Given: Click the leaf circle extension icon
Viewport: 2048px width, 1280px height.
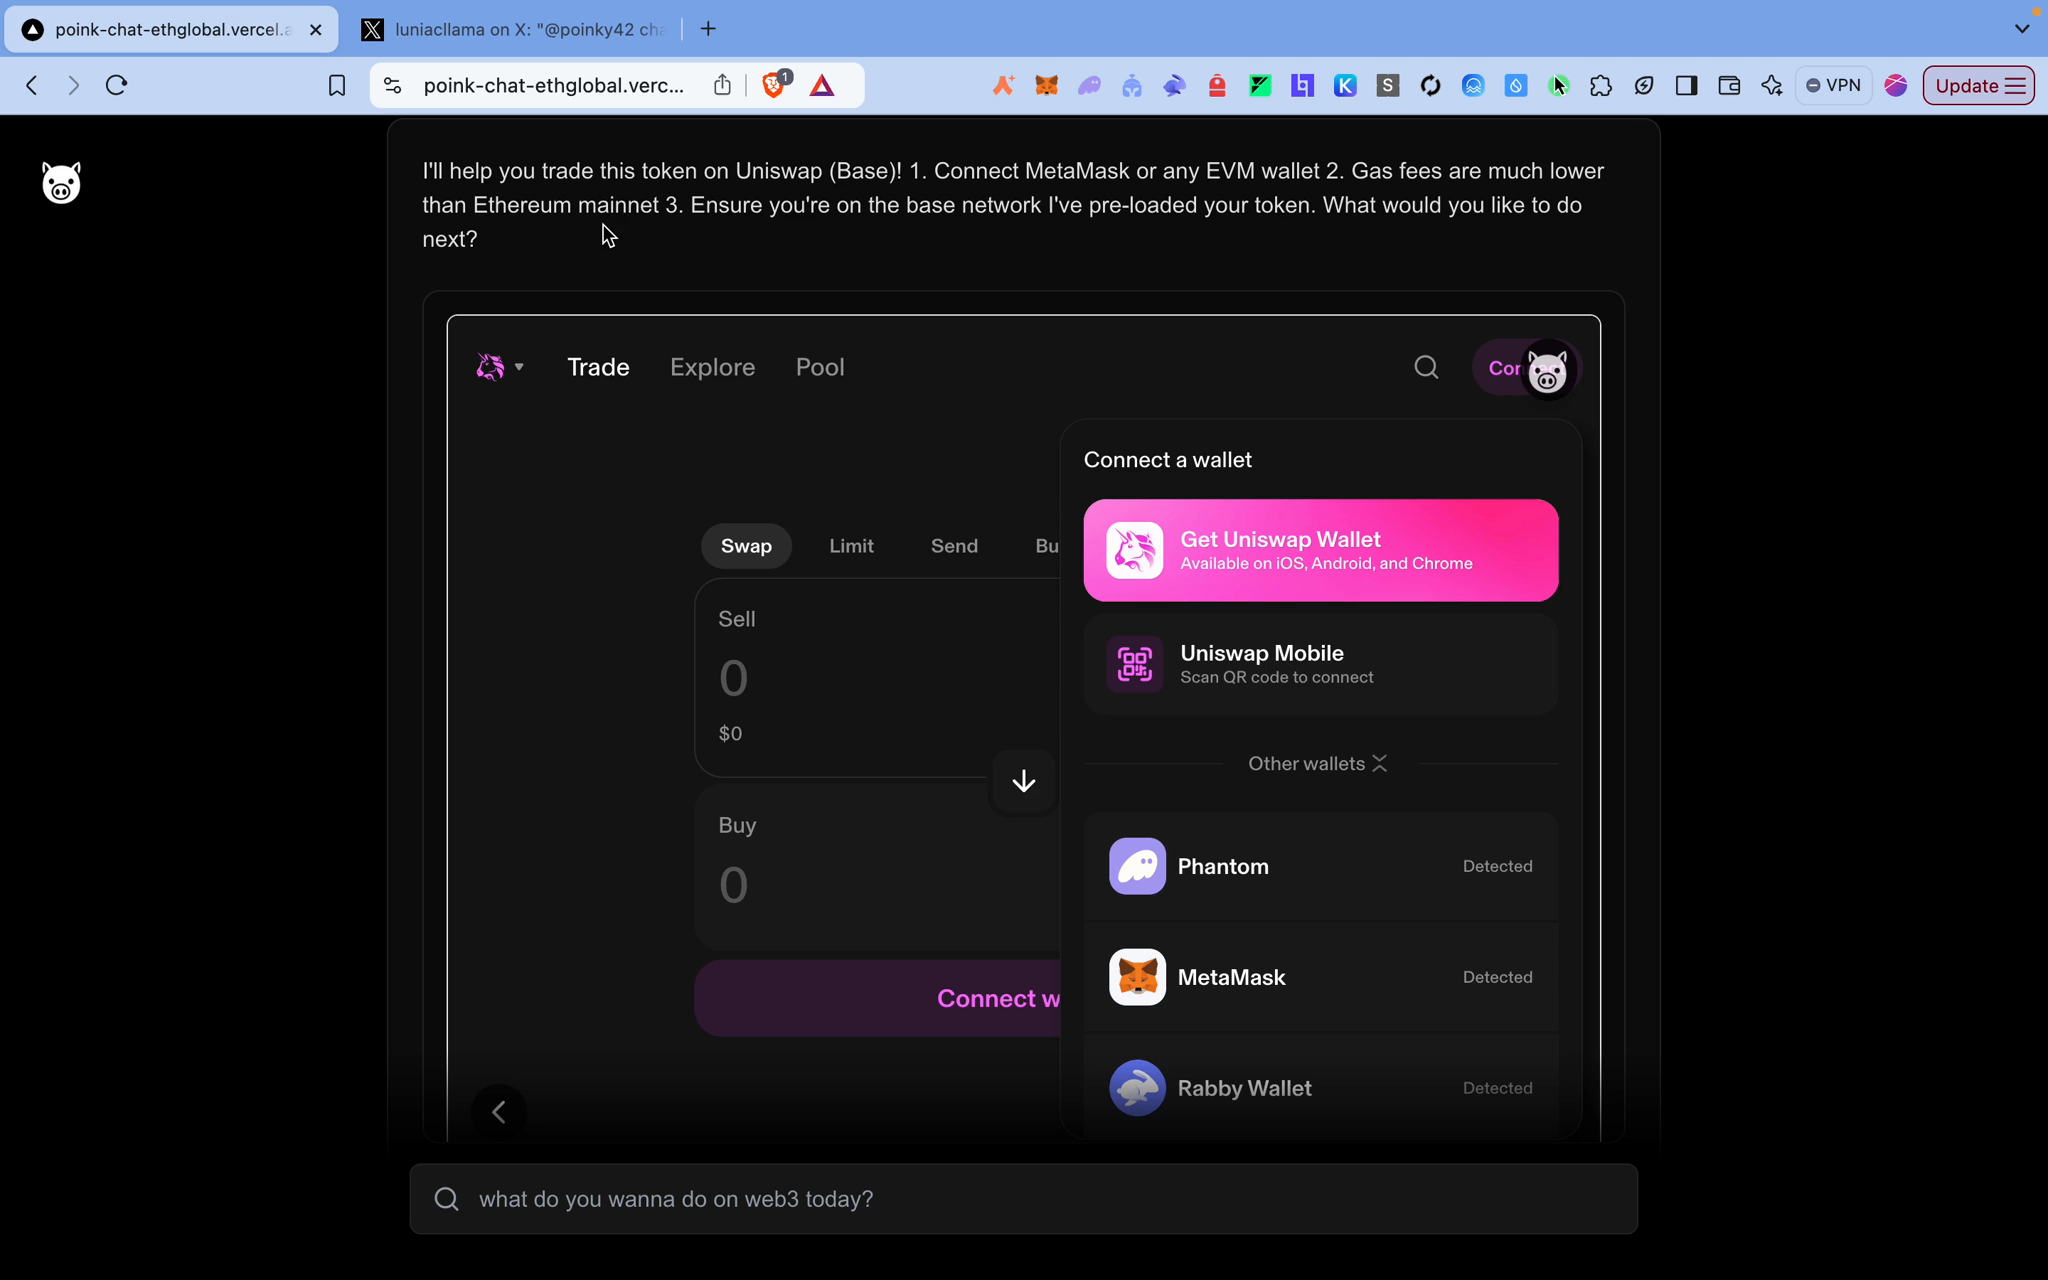Looking at the screenshot, I should click(x=1643, y=86).
